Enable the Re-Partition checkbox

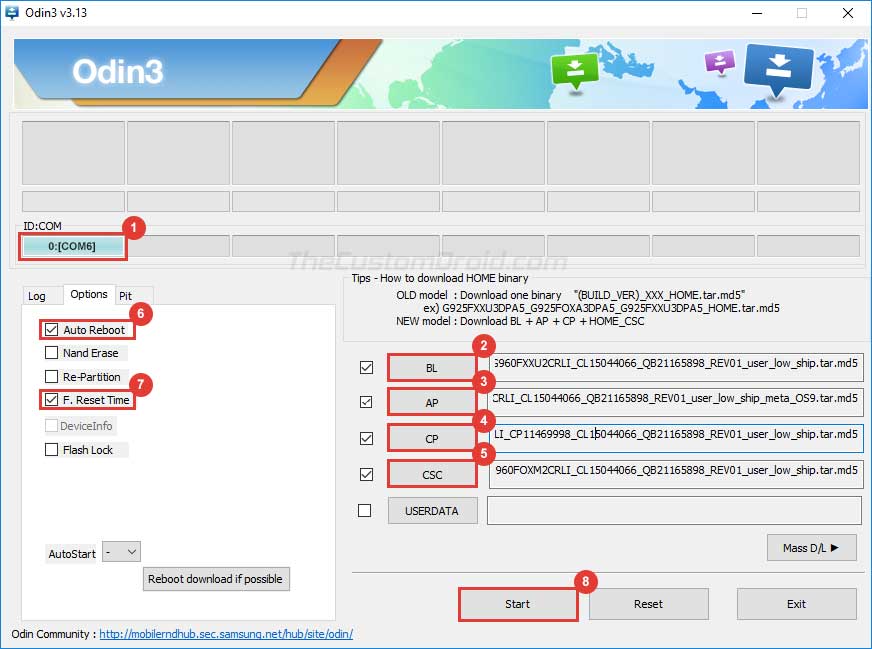51,376
